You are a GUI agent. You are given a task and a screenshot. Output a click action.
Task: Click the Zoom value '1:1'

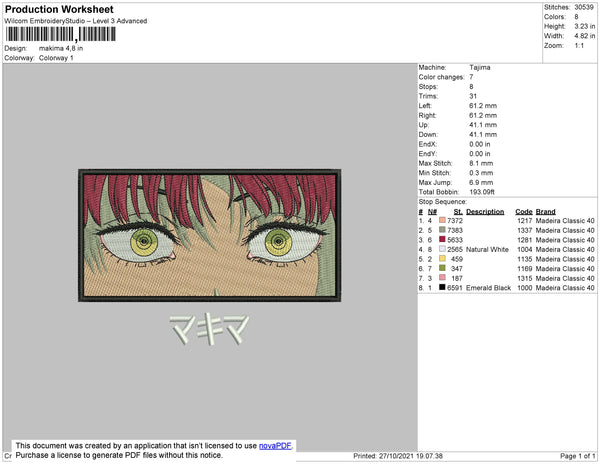(x=579, y=46)
